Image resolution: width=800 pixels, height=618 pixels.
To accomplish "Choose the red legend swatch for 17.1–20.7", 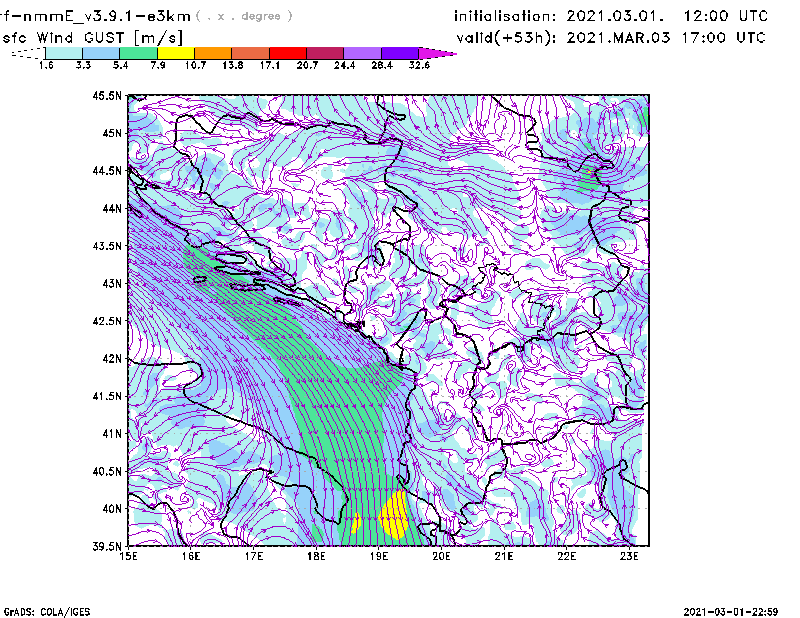I will coord(288,53).
